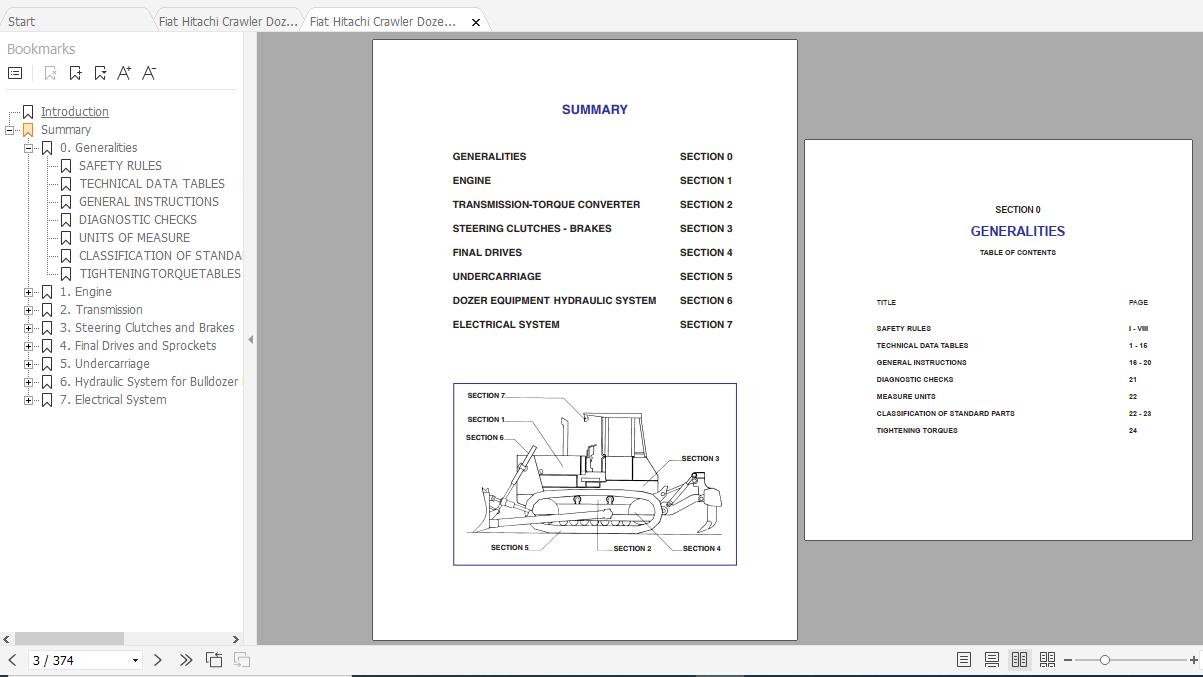Viewport: 1203px width, 677px height.
Task: Enable continuous scrolling page view
Action: pyautogui.click(x=991, y=660)
